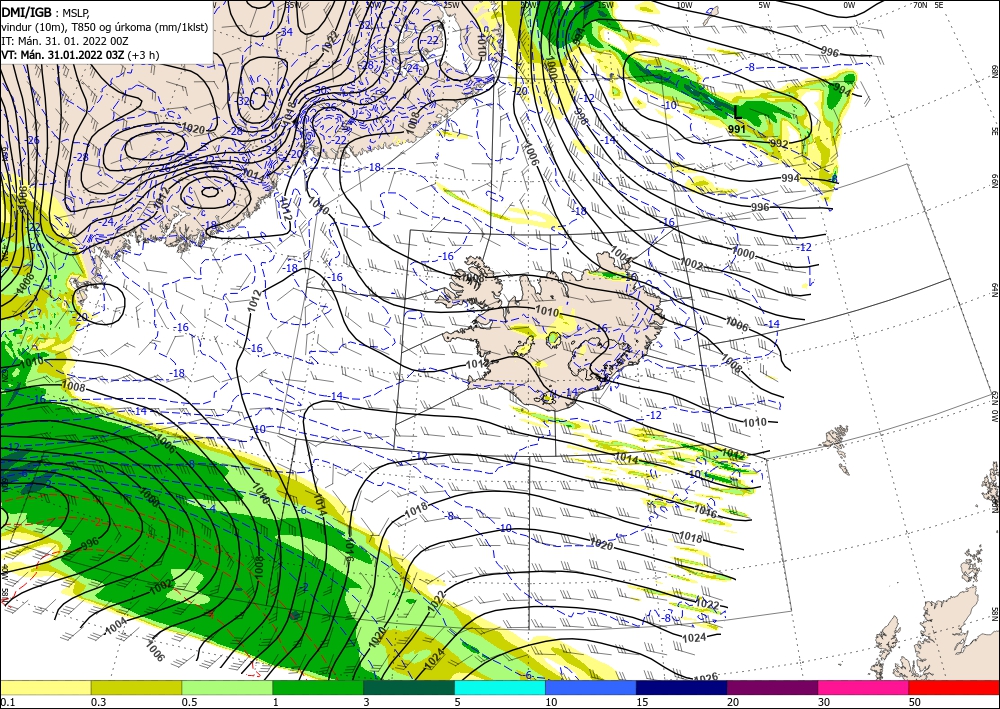1000x709 pixels.
Task: Click the '1026' isobar label at bottom
Action: 704,677
